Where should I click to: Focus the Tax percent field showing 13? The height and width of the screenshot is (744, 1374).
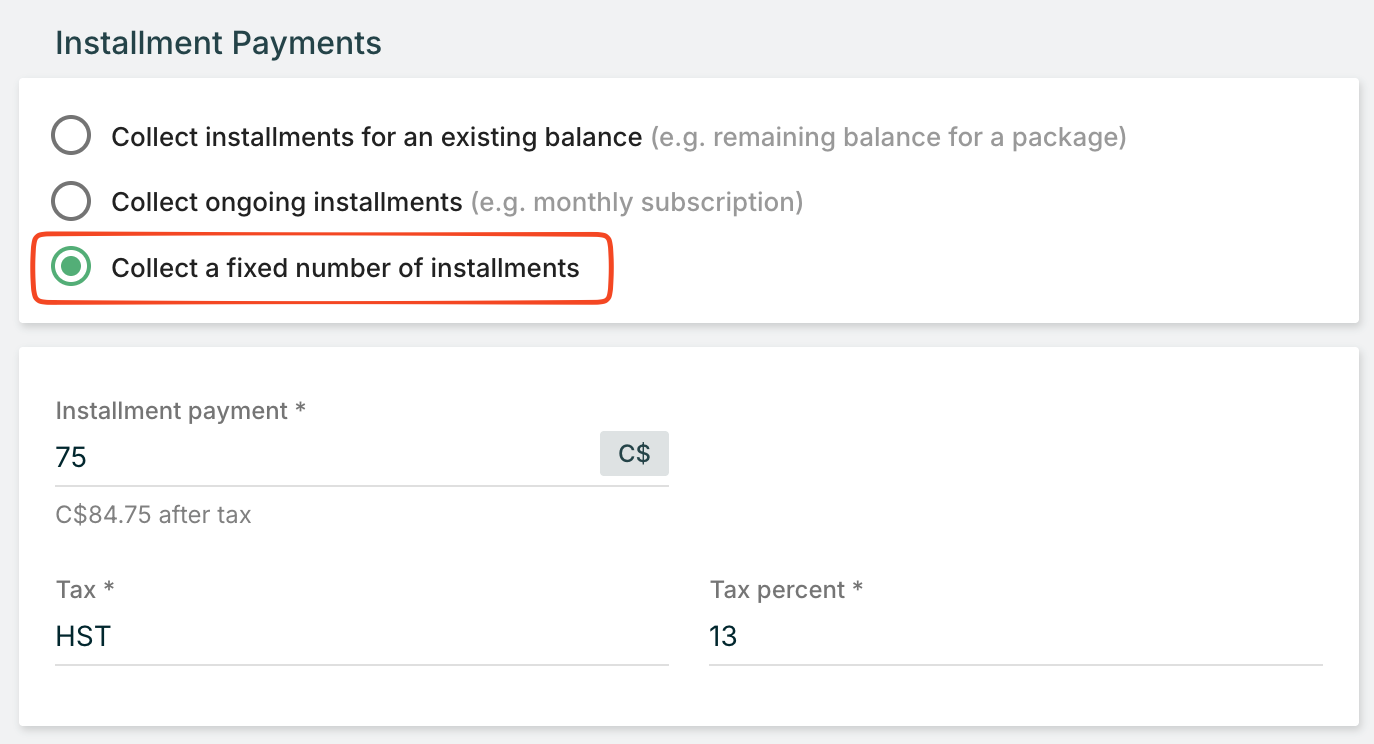1014,636
